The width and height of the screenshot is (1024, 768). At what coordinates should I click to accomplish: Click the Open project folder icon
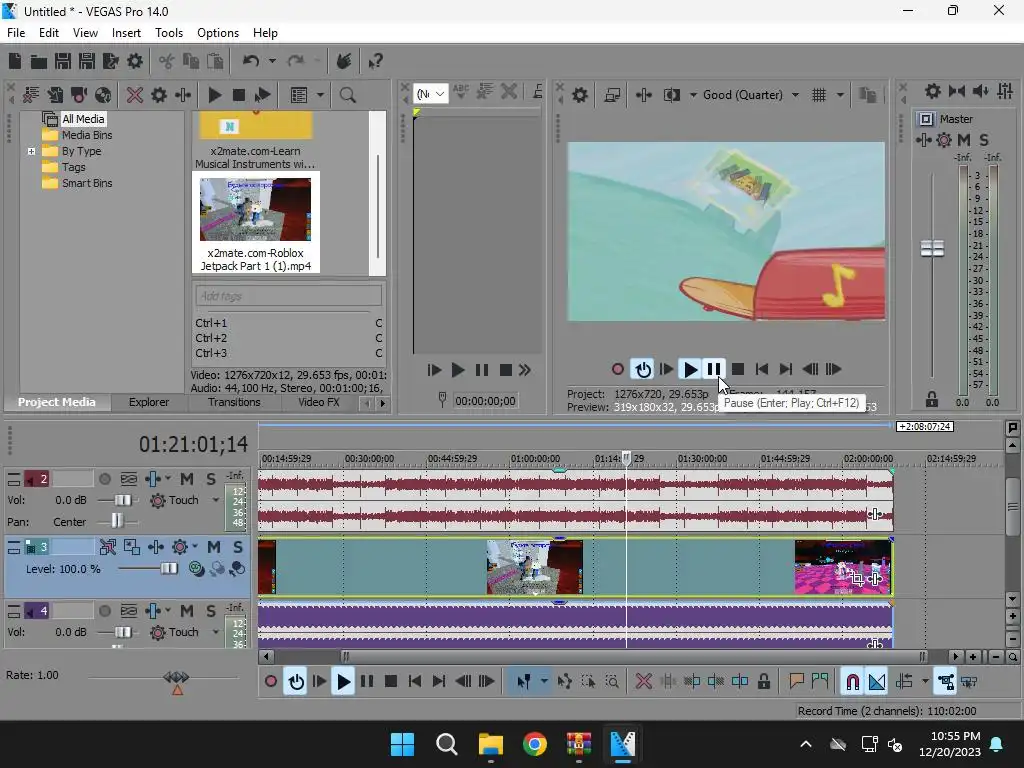click(39, 61)
